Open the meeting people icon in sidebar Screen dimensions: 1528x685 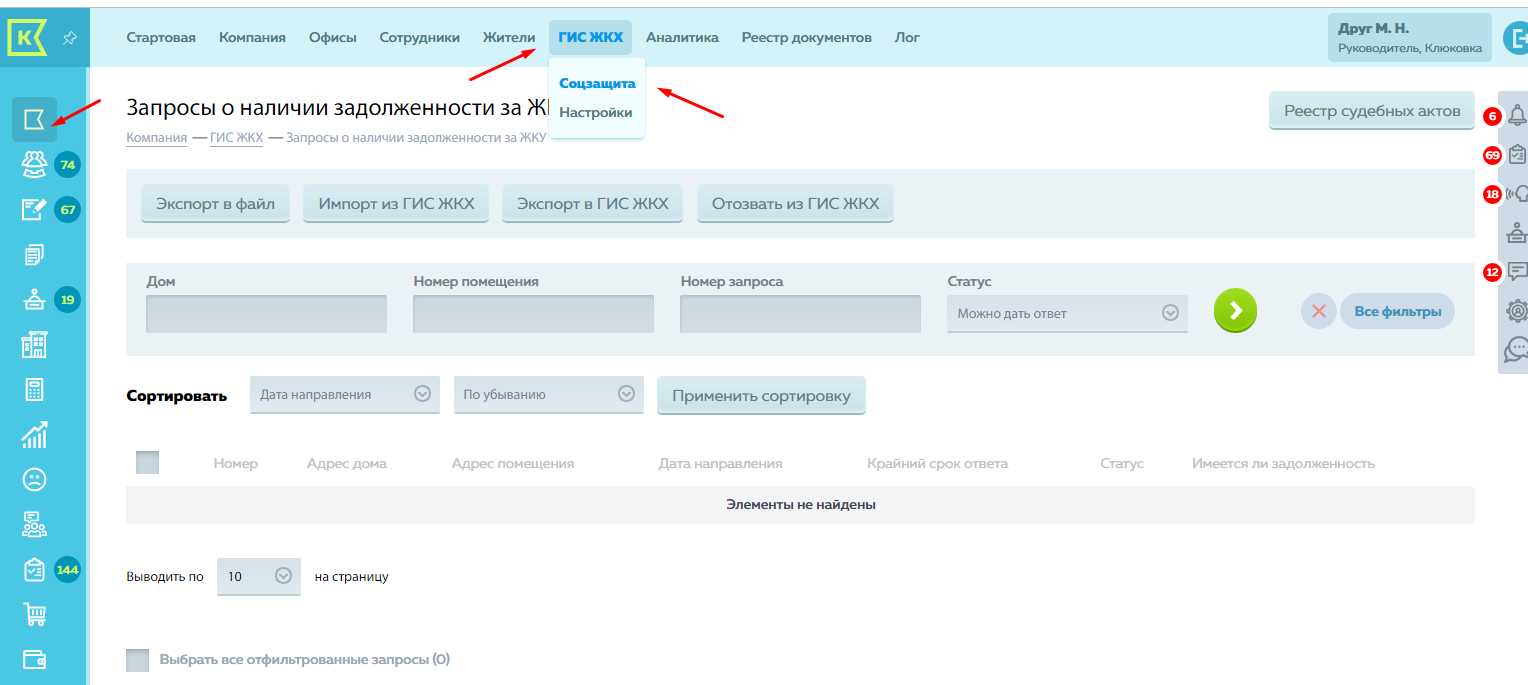(34, 524)
